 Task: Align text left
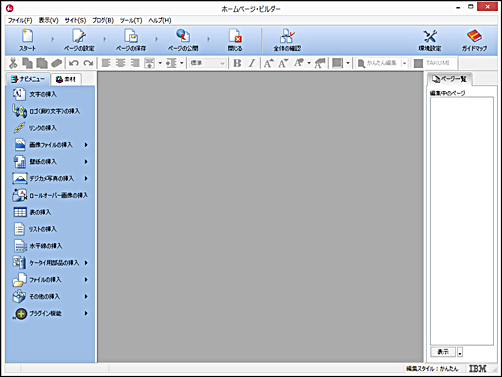[106, 63]
